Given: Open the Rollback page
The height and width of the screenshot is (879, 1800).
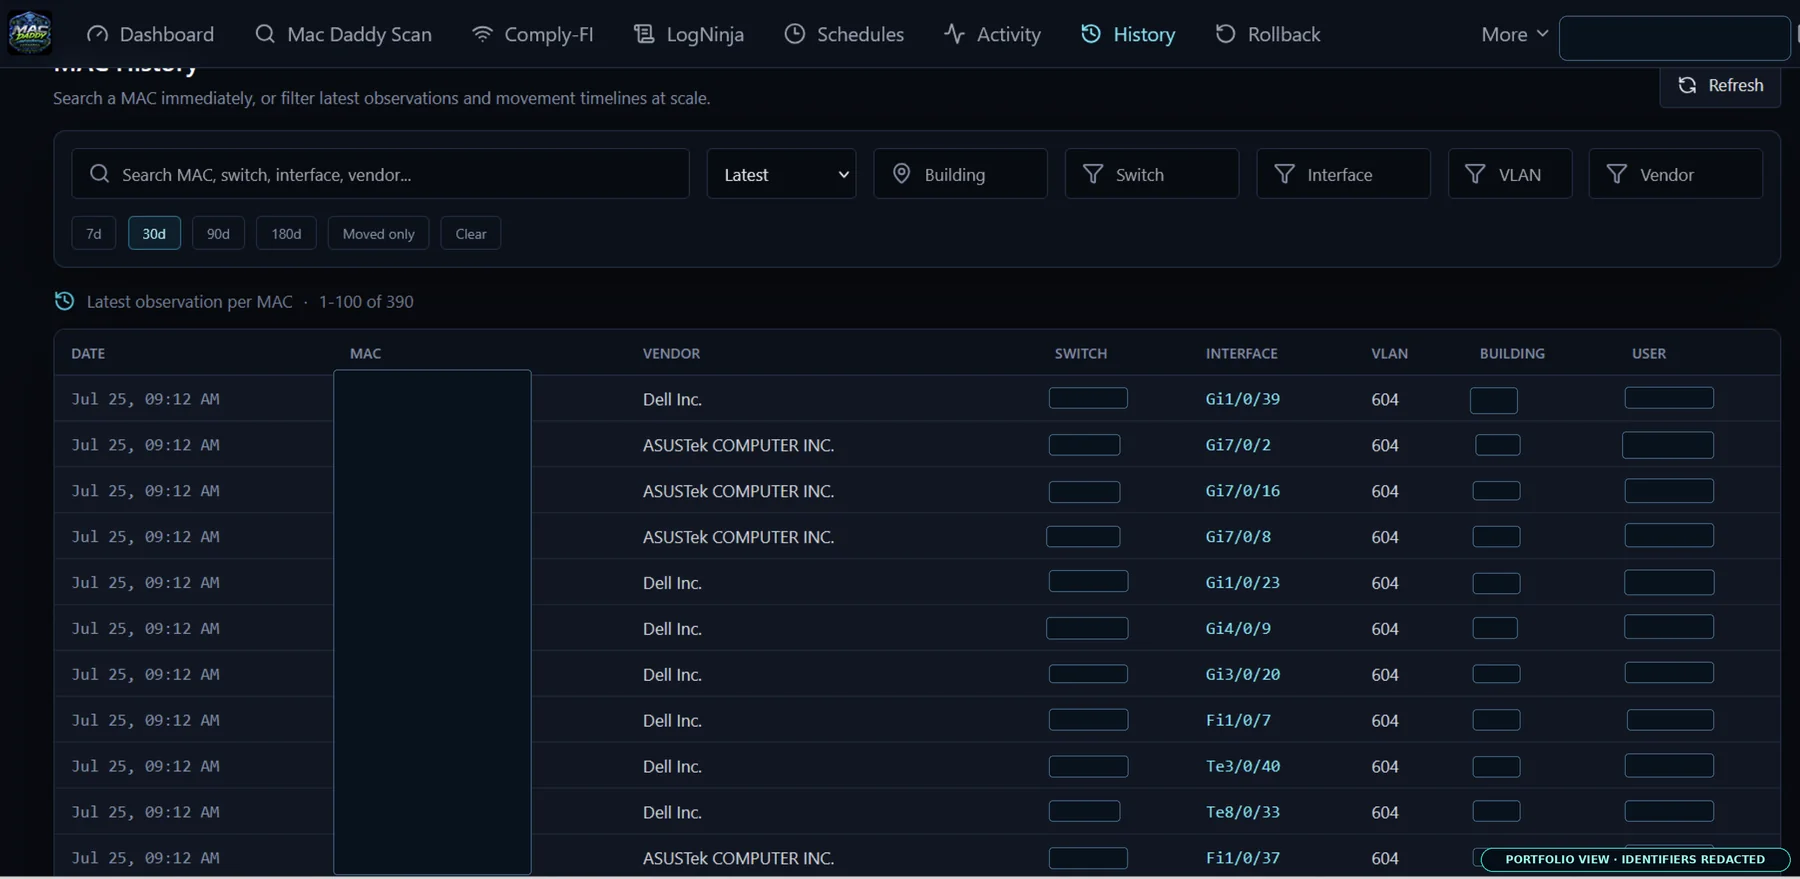Looking at the screenshot, I should pos(1269,34).
